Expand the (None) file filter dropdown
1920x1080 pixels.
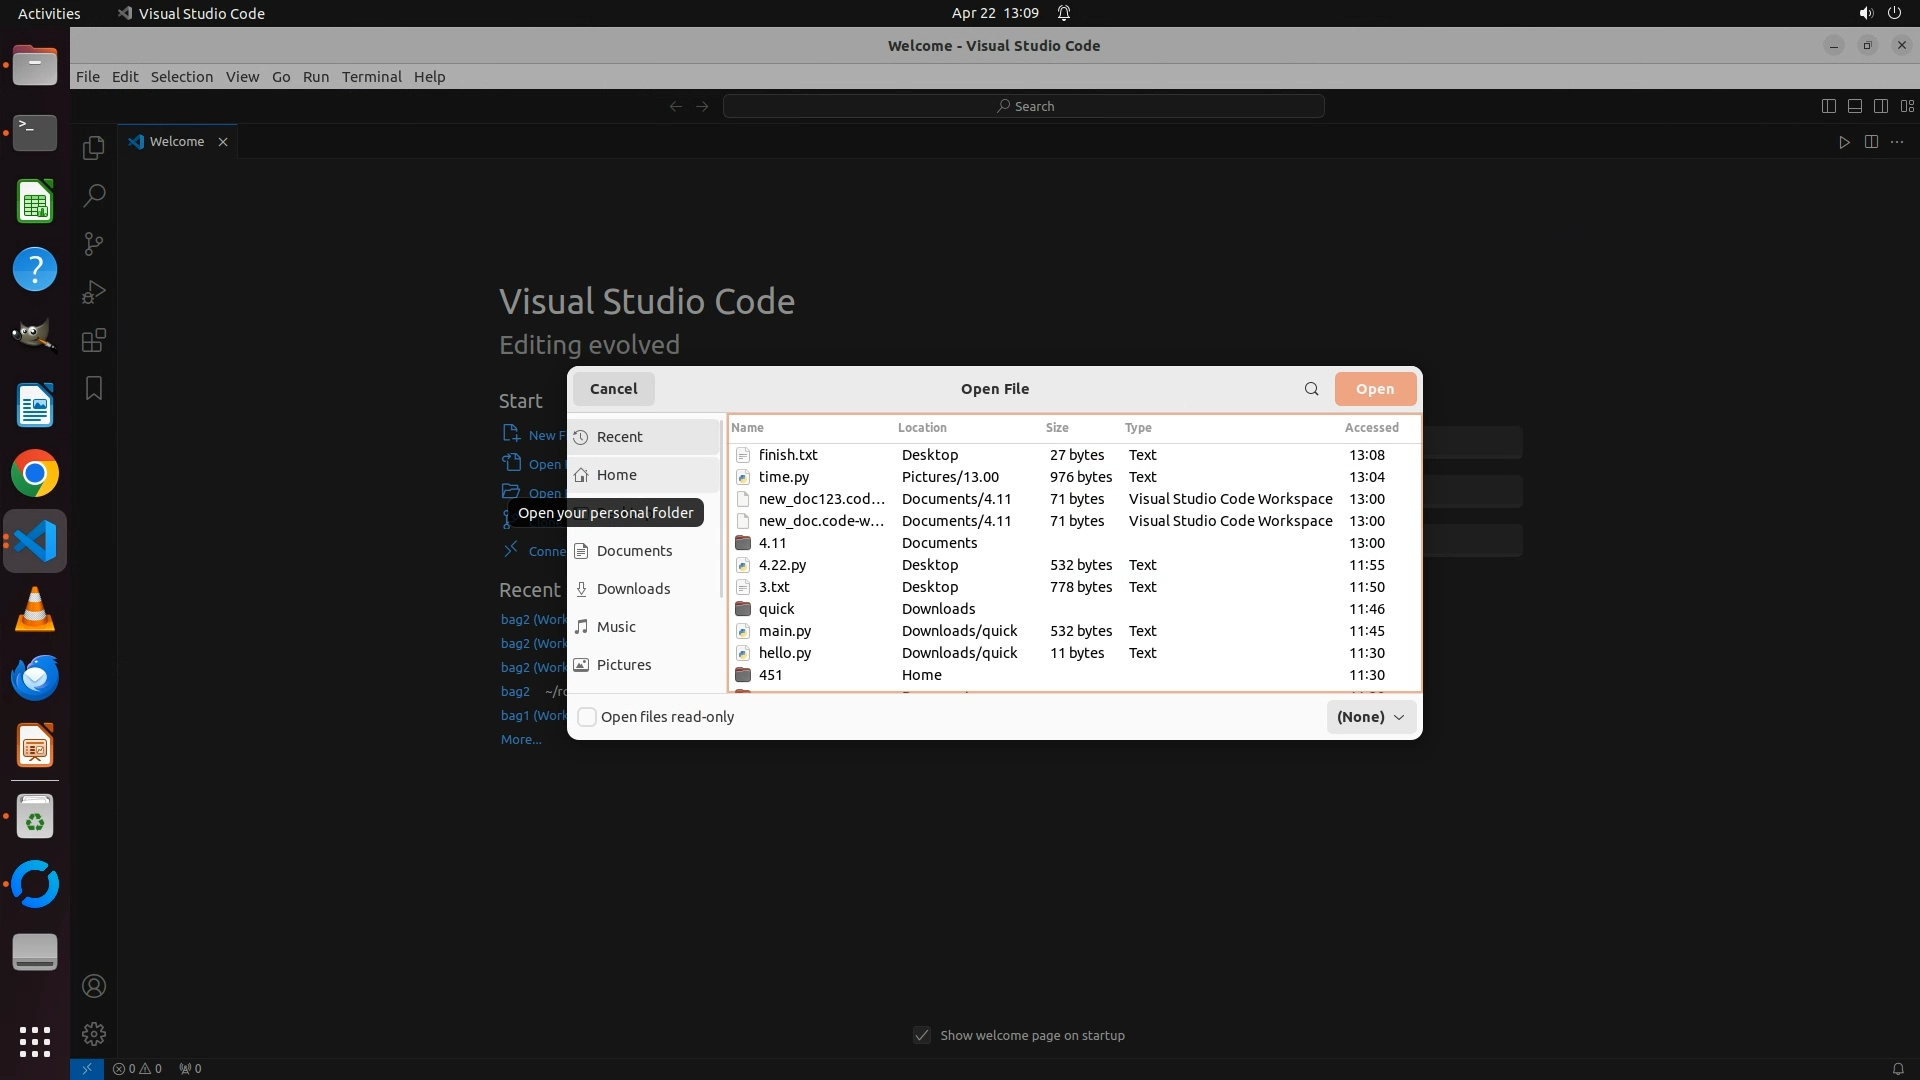coord(1370,717)
